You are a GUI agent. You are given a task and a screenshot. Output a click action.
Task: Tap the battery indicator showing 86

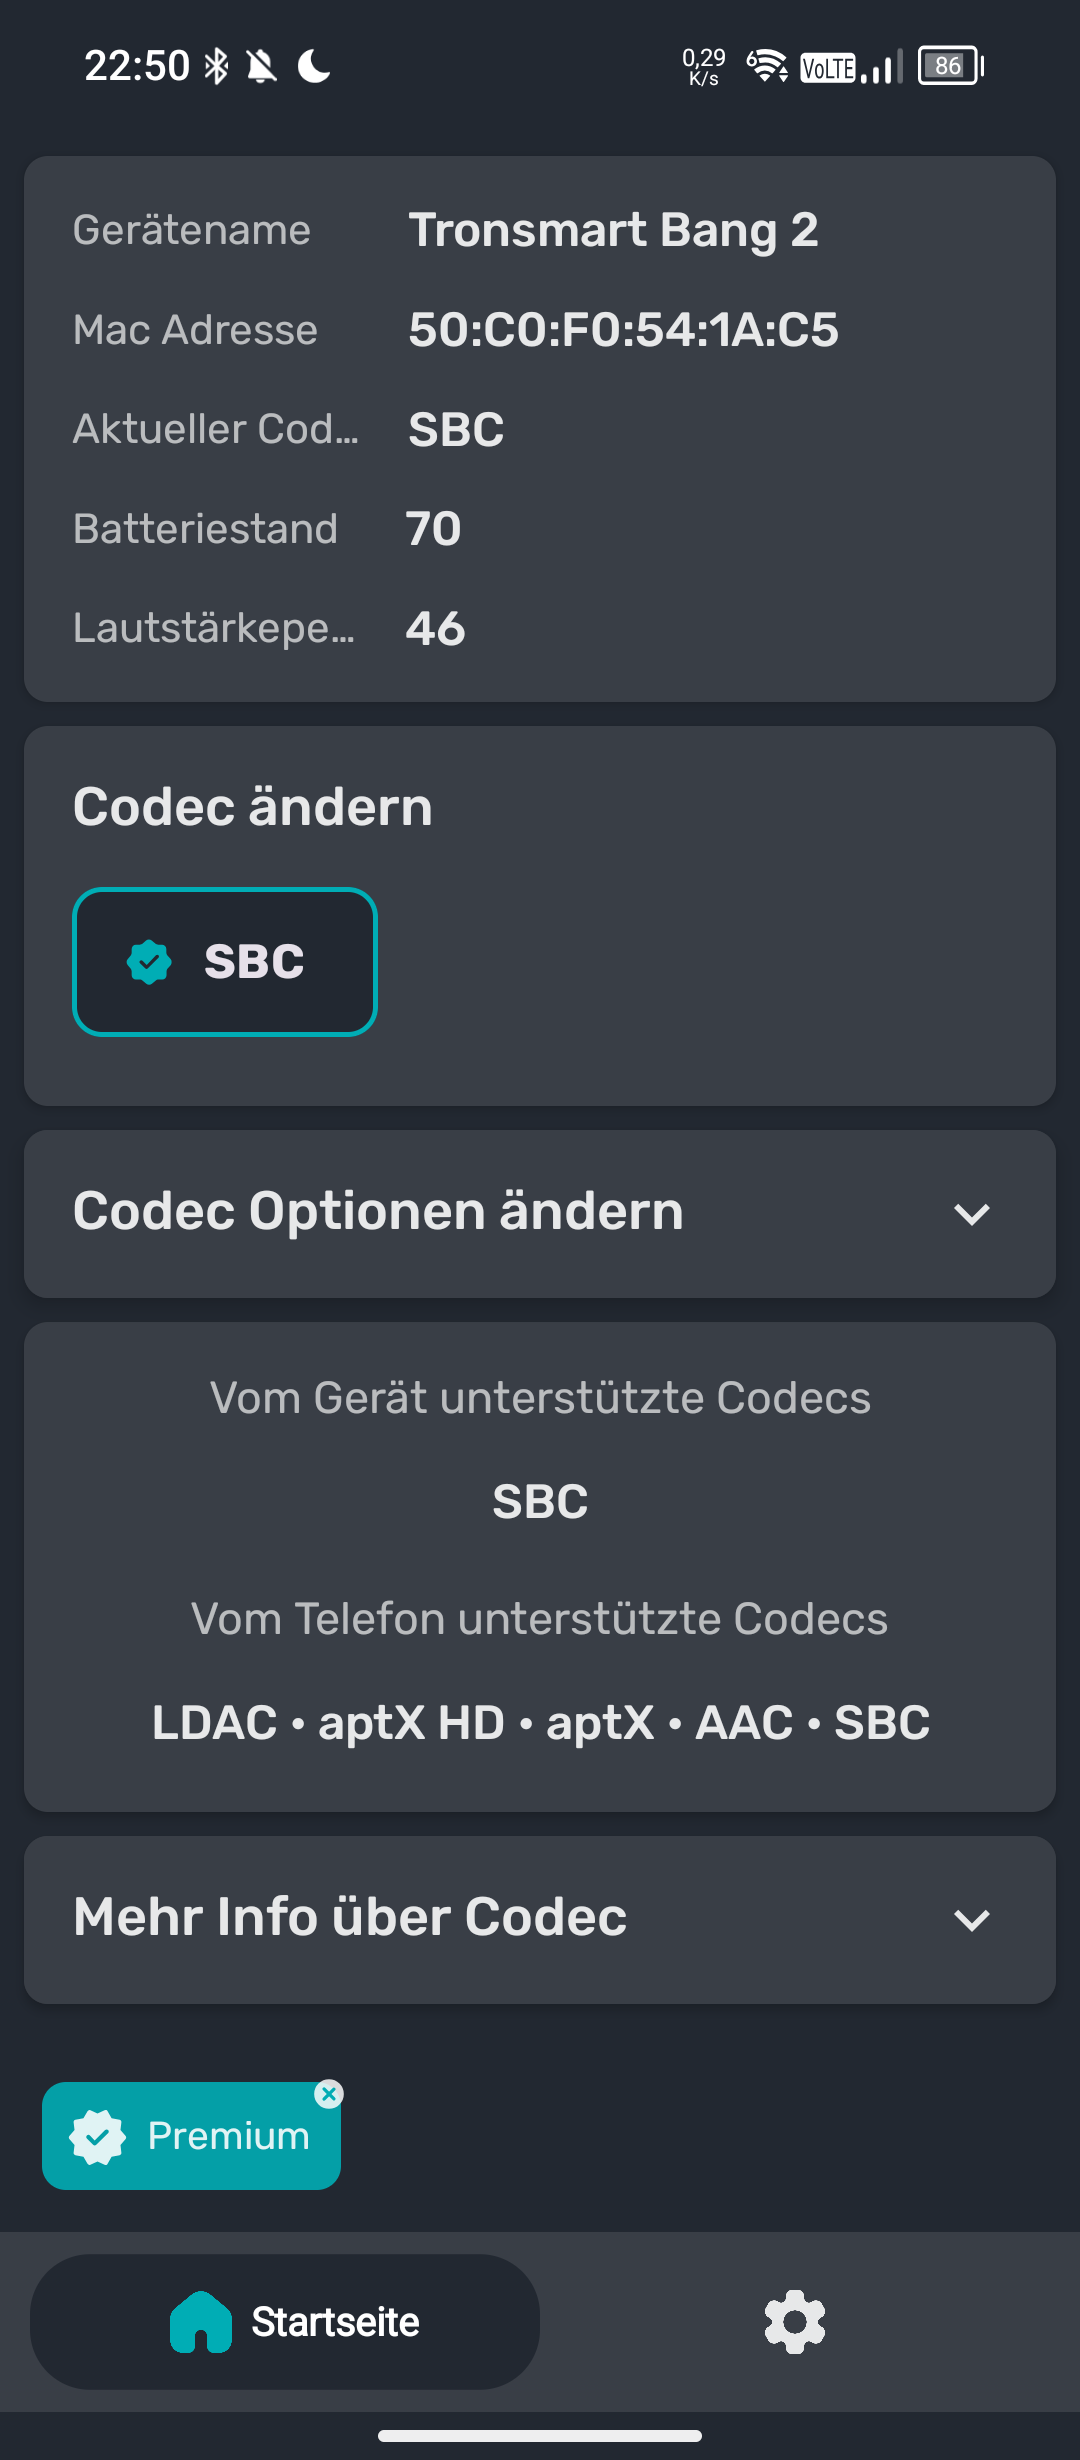(x=950, y=67)
